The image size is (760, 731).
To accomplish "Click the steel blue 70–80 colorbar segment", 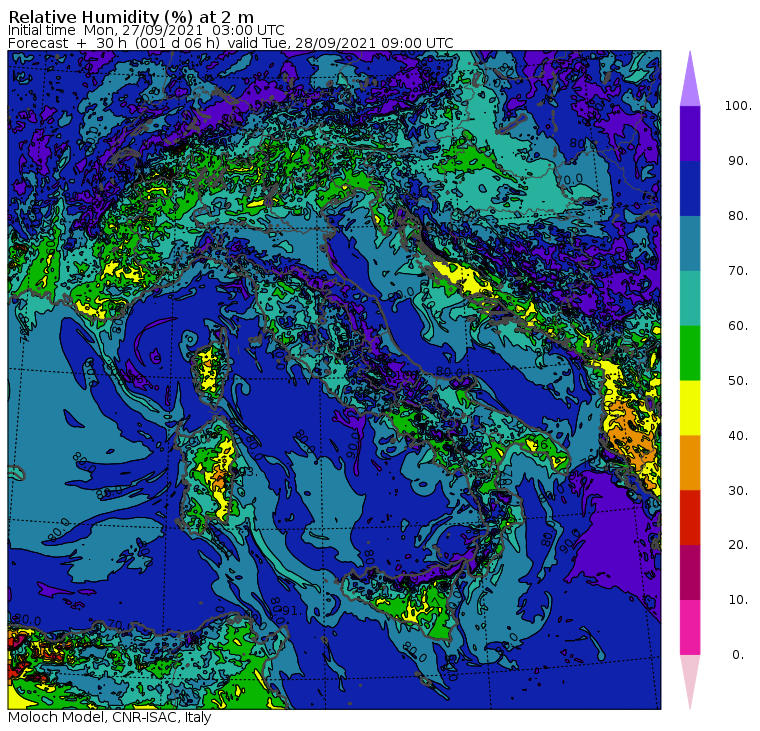I will pos(690,243).
